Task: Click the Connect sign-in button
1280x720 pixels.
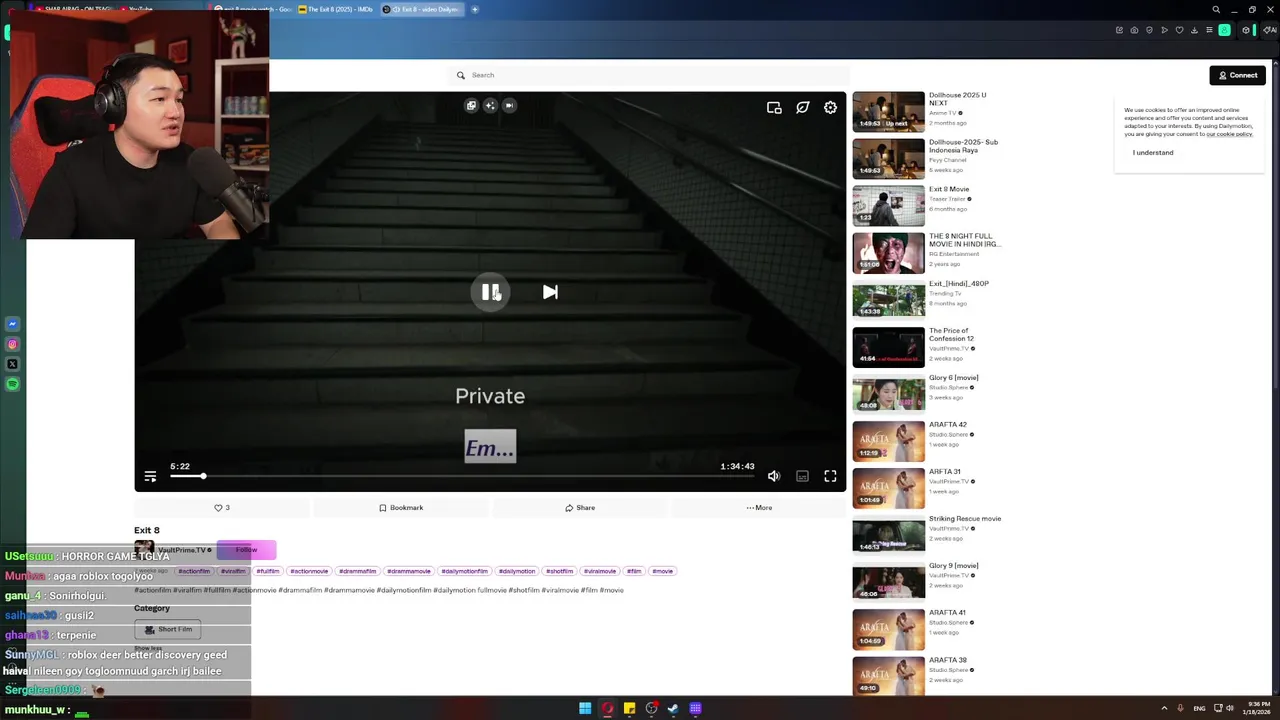Action: click(x=1237, y=75)
